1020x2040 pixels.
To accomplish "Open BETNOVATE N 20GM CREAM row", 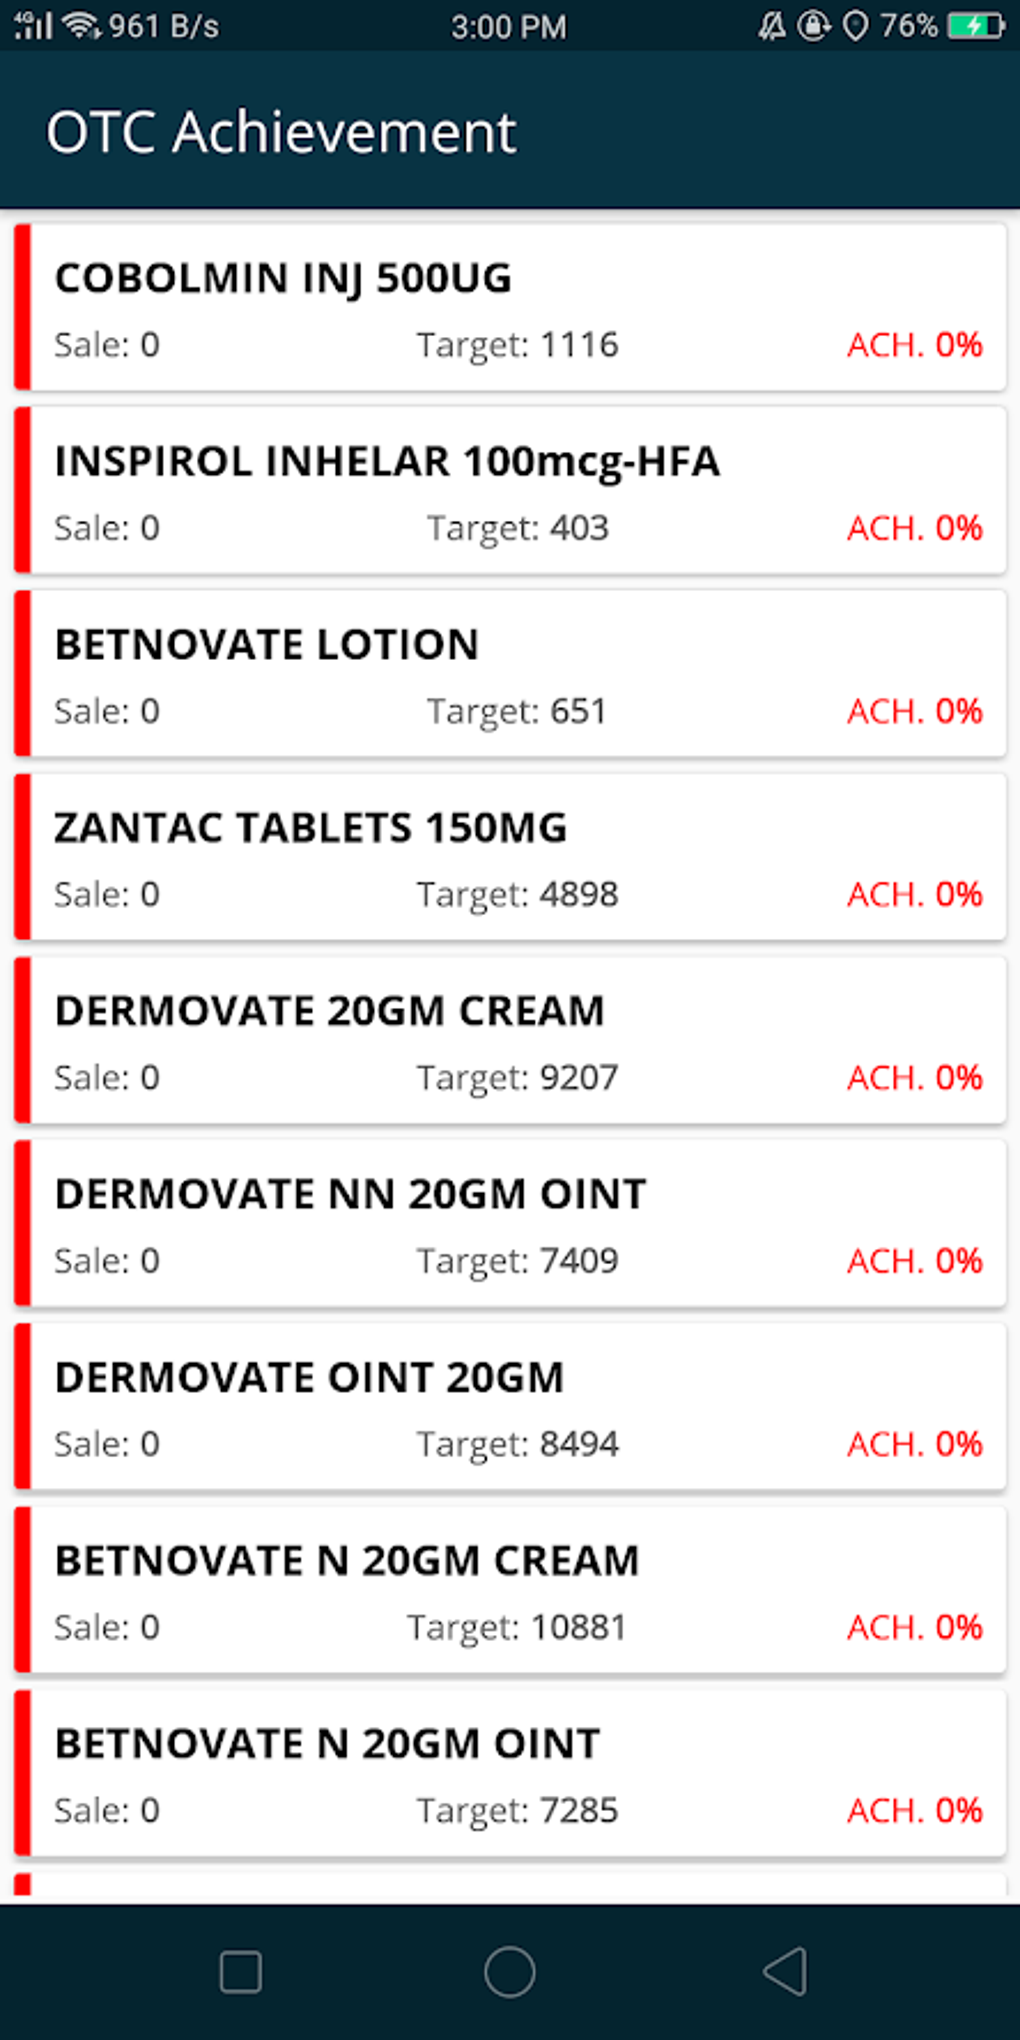I will coord(510,1589).
